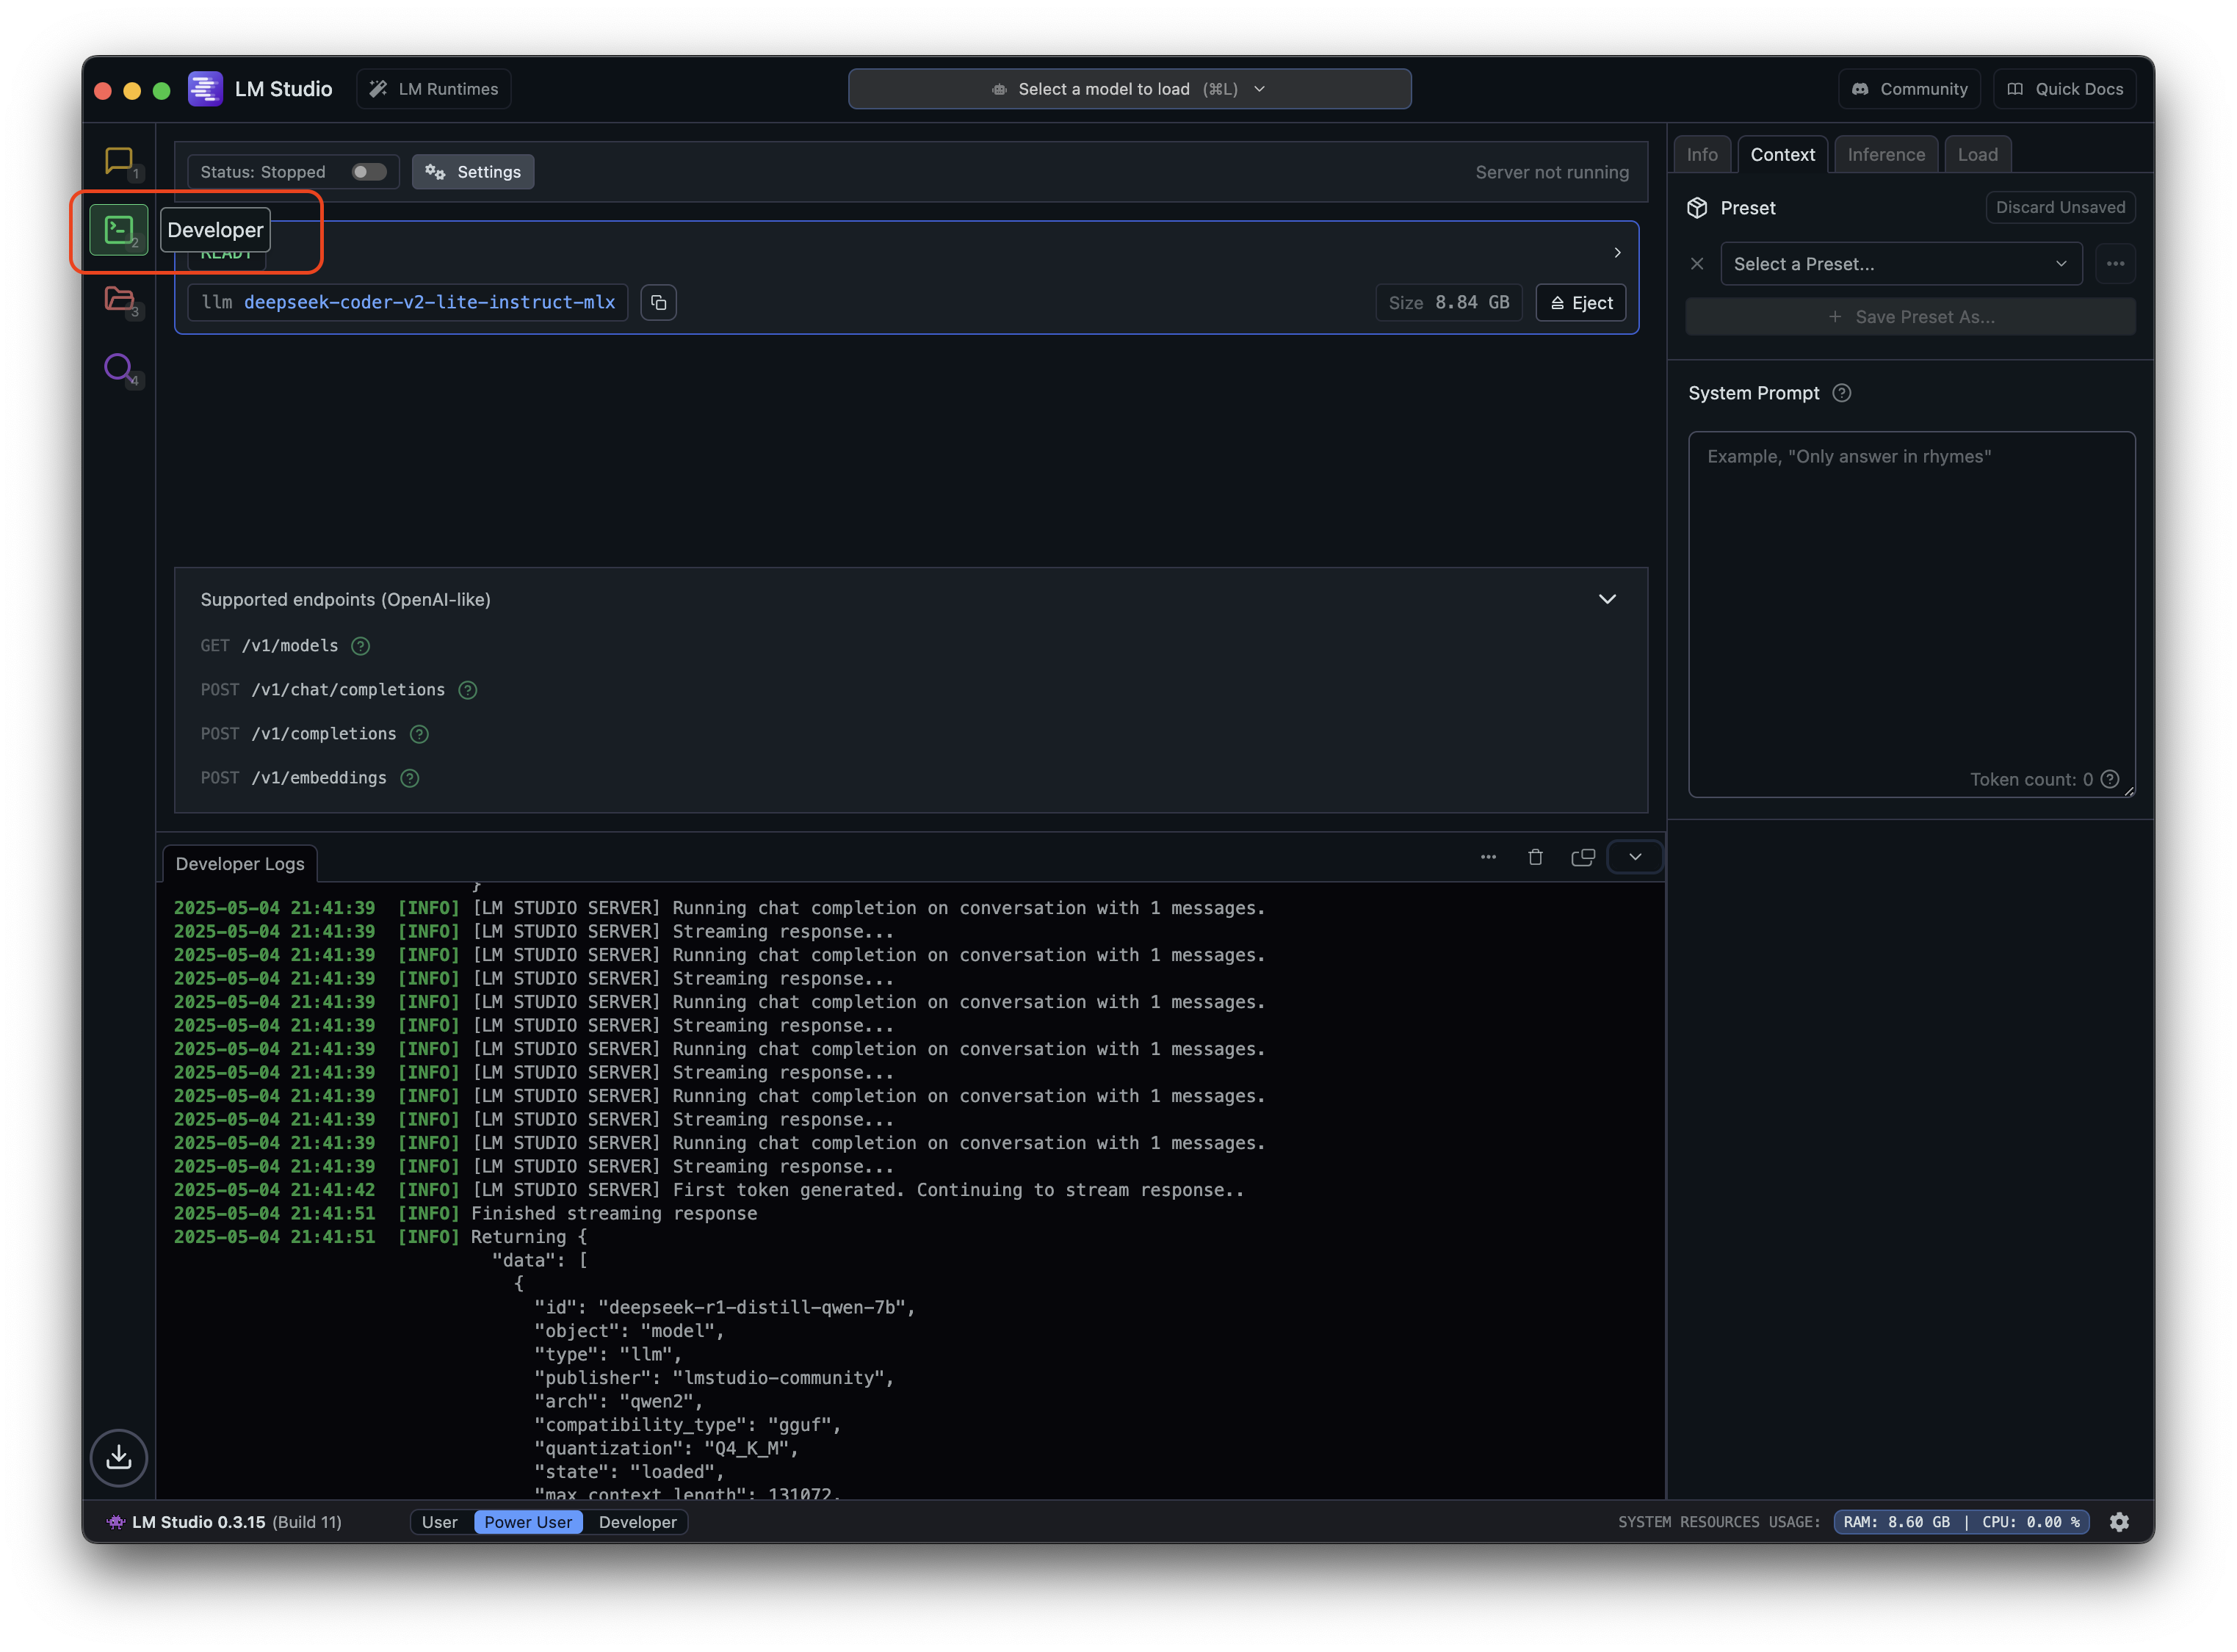The image size is (2237, 1652).
Task: Click the deepseek-coder-v2-lite-instruct-mlx model name
Action: pos(429,302)
